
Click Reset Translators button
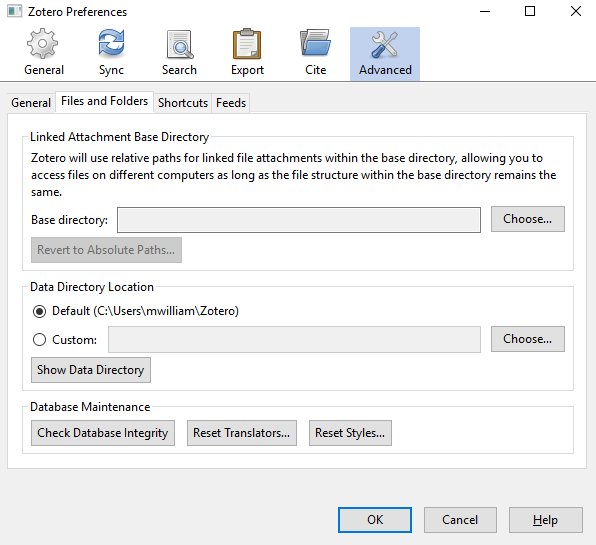pos(242,433)
